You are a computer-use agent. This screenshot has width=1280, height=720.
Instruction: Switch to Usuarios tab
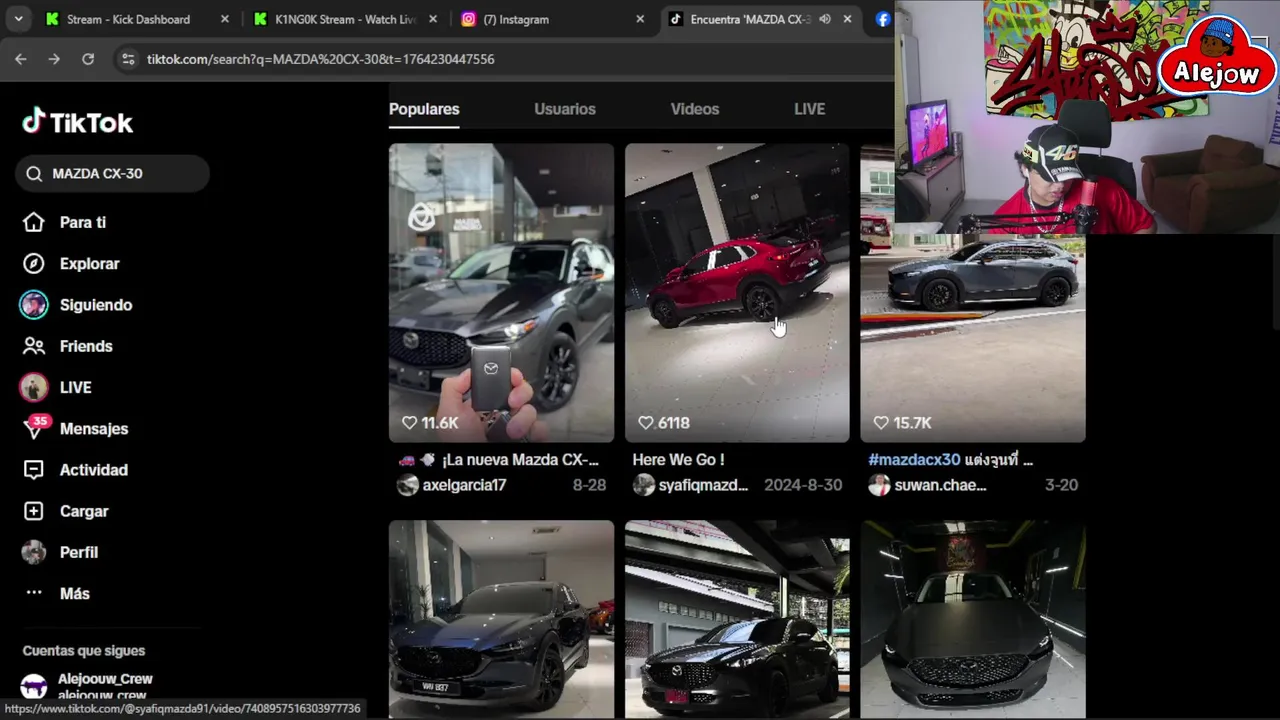pos(565,109)
